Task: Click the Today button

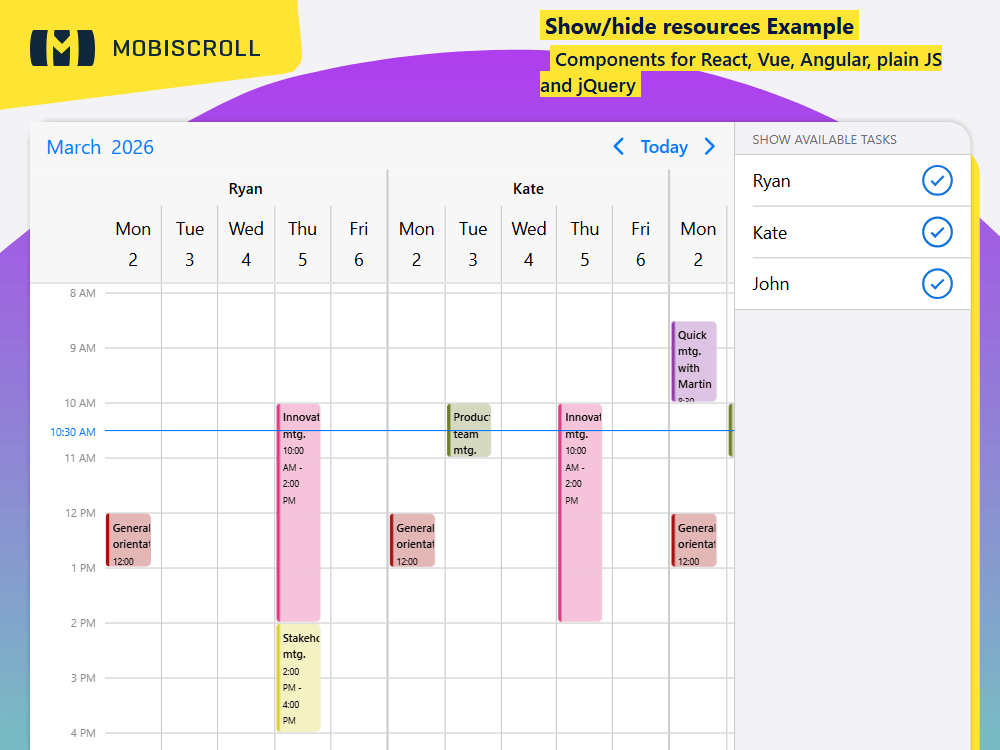Action: coord(664,146)
